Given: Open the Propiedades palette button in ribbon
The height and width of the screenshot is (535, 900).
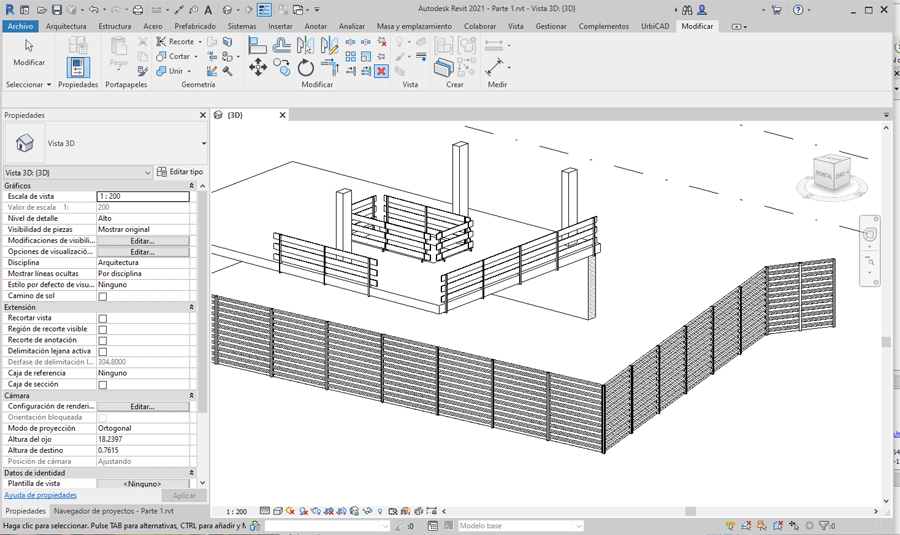Looking at the screenshot, I should (78, 66).
